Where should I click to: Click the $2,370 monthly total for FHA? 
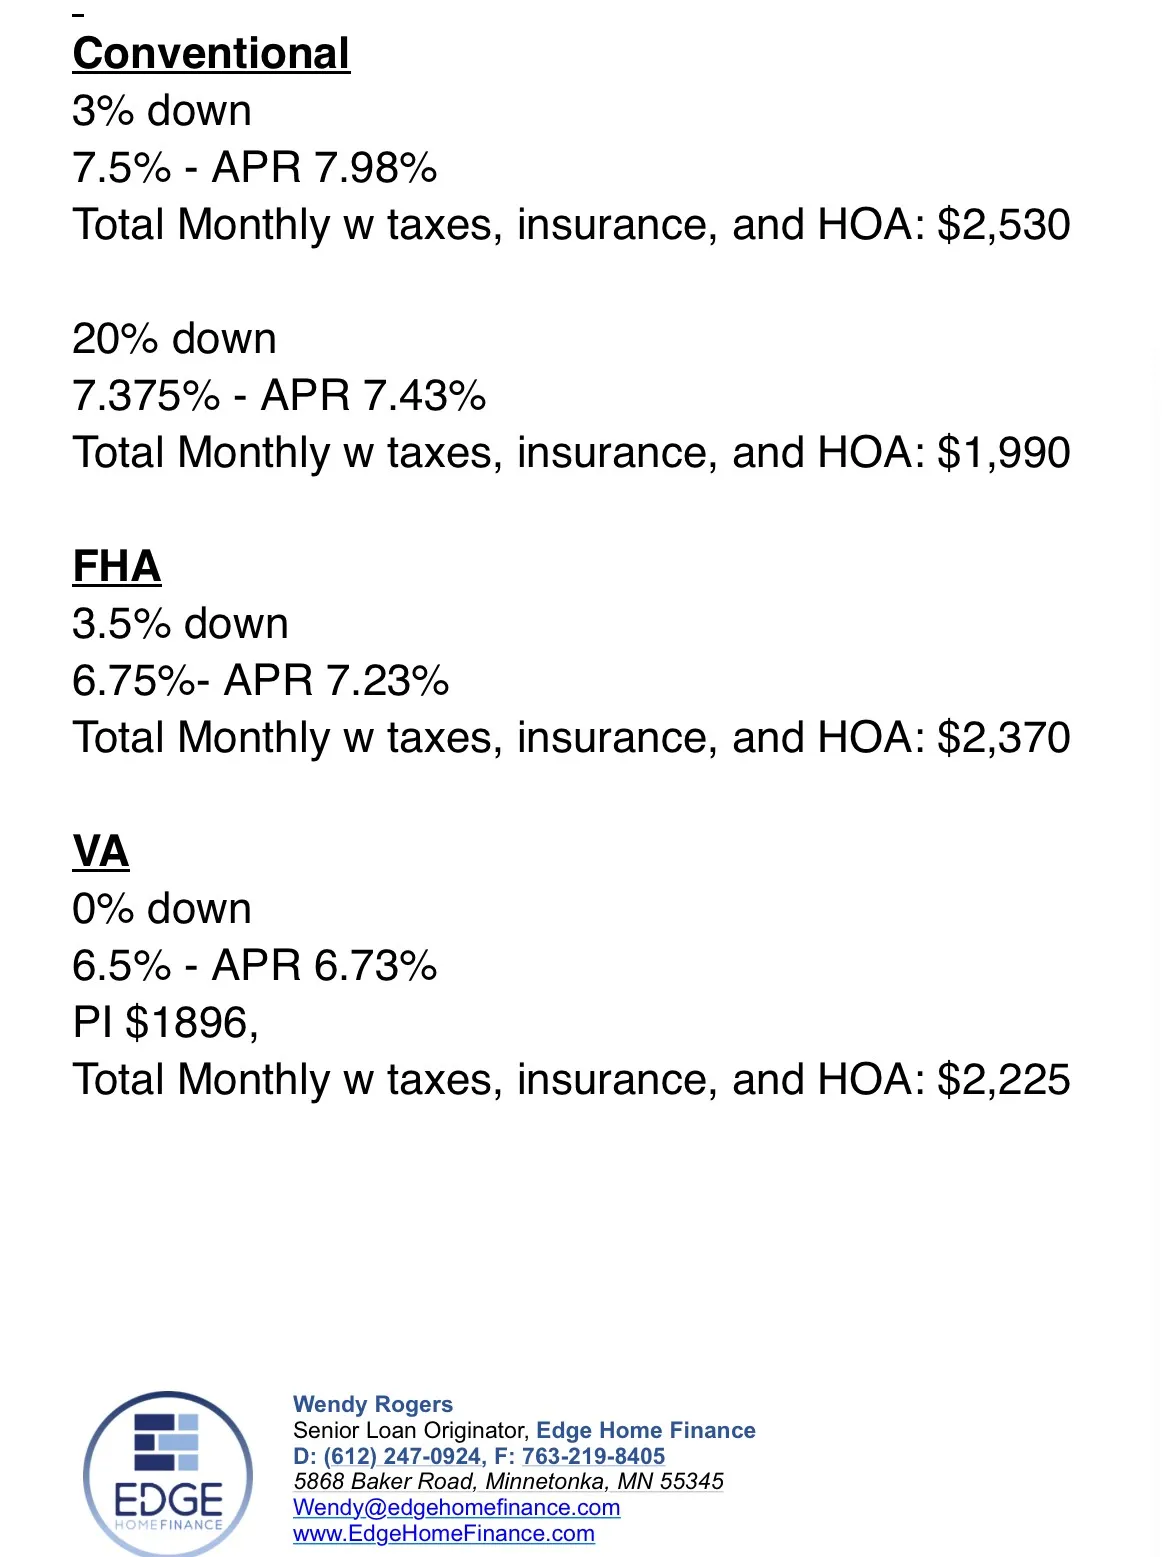[1004, 738]
